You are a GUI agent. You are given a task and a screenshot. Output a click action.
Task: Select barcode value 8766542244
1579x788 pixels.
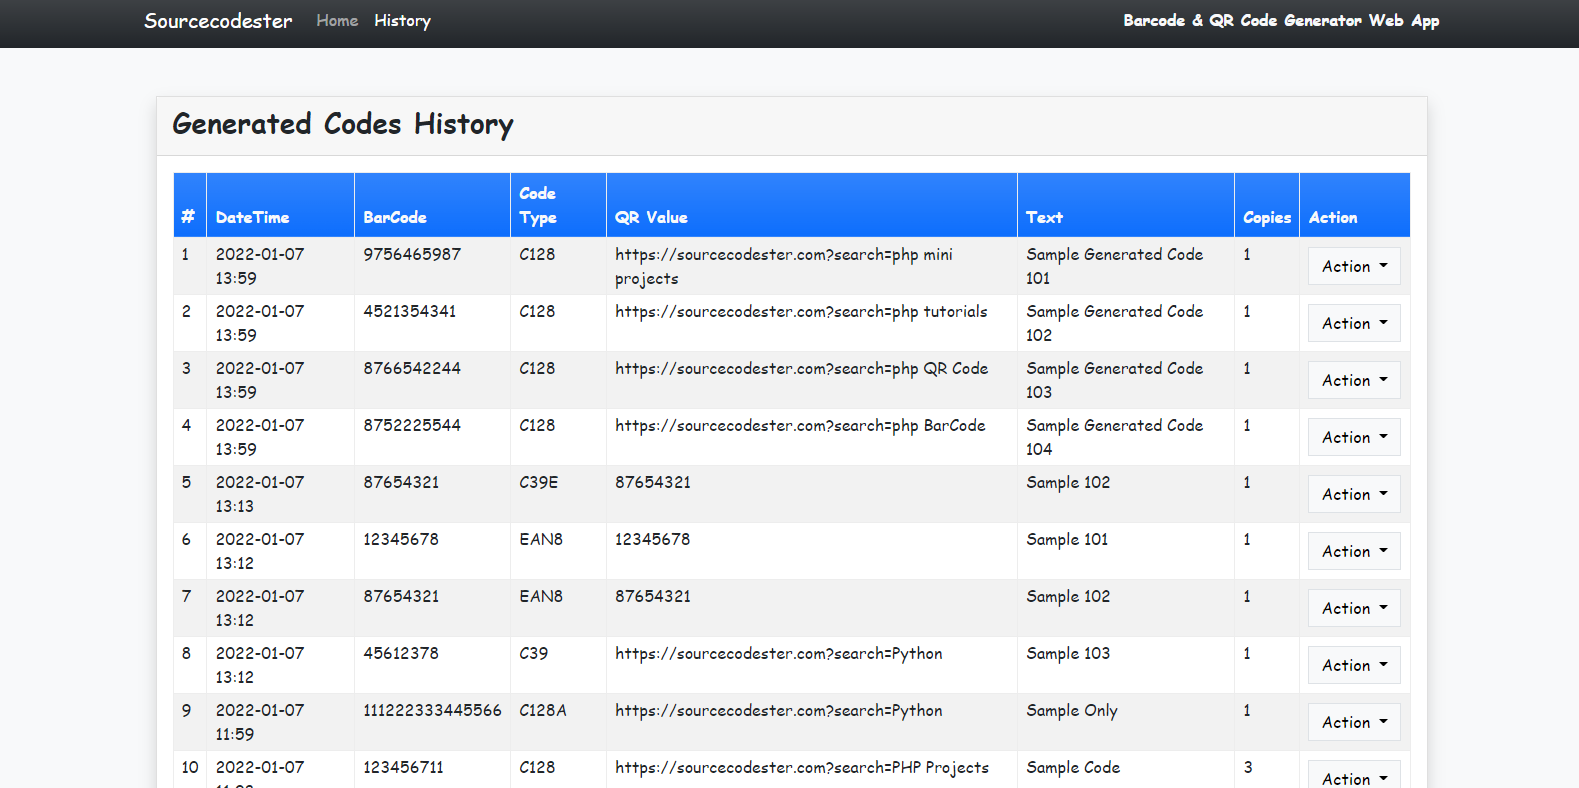click(x=412, y=369)
